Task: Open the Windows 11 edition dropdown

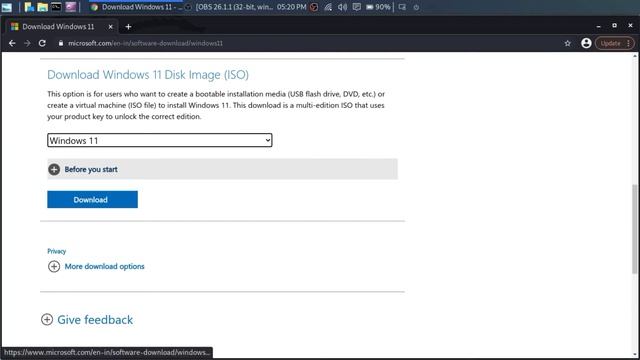Action: tap(160, 140)
